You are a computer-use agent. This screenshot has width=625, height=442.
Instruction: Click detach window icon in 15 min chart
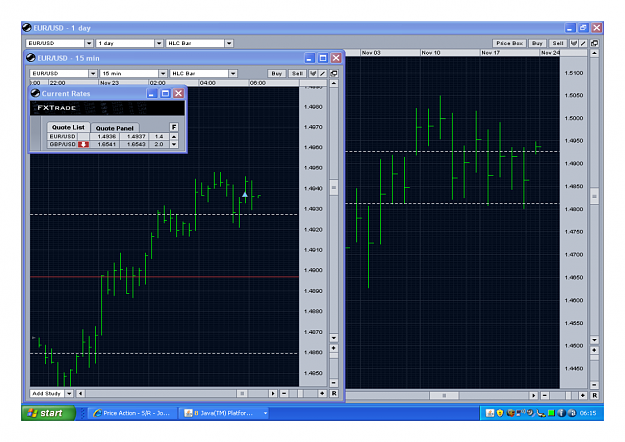(x=334, y=73)
